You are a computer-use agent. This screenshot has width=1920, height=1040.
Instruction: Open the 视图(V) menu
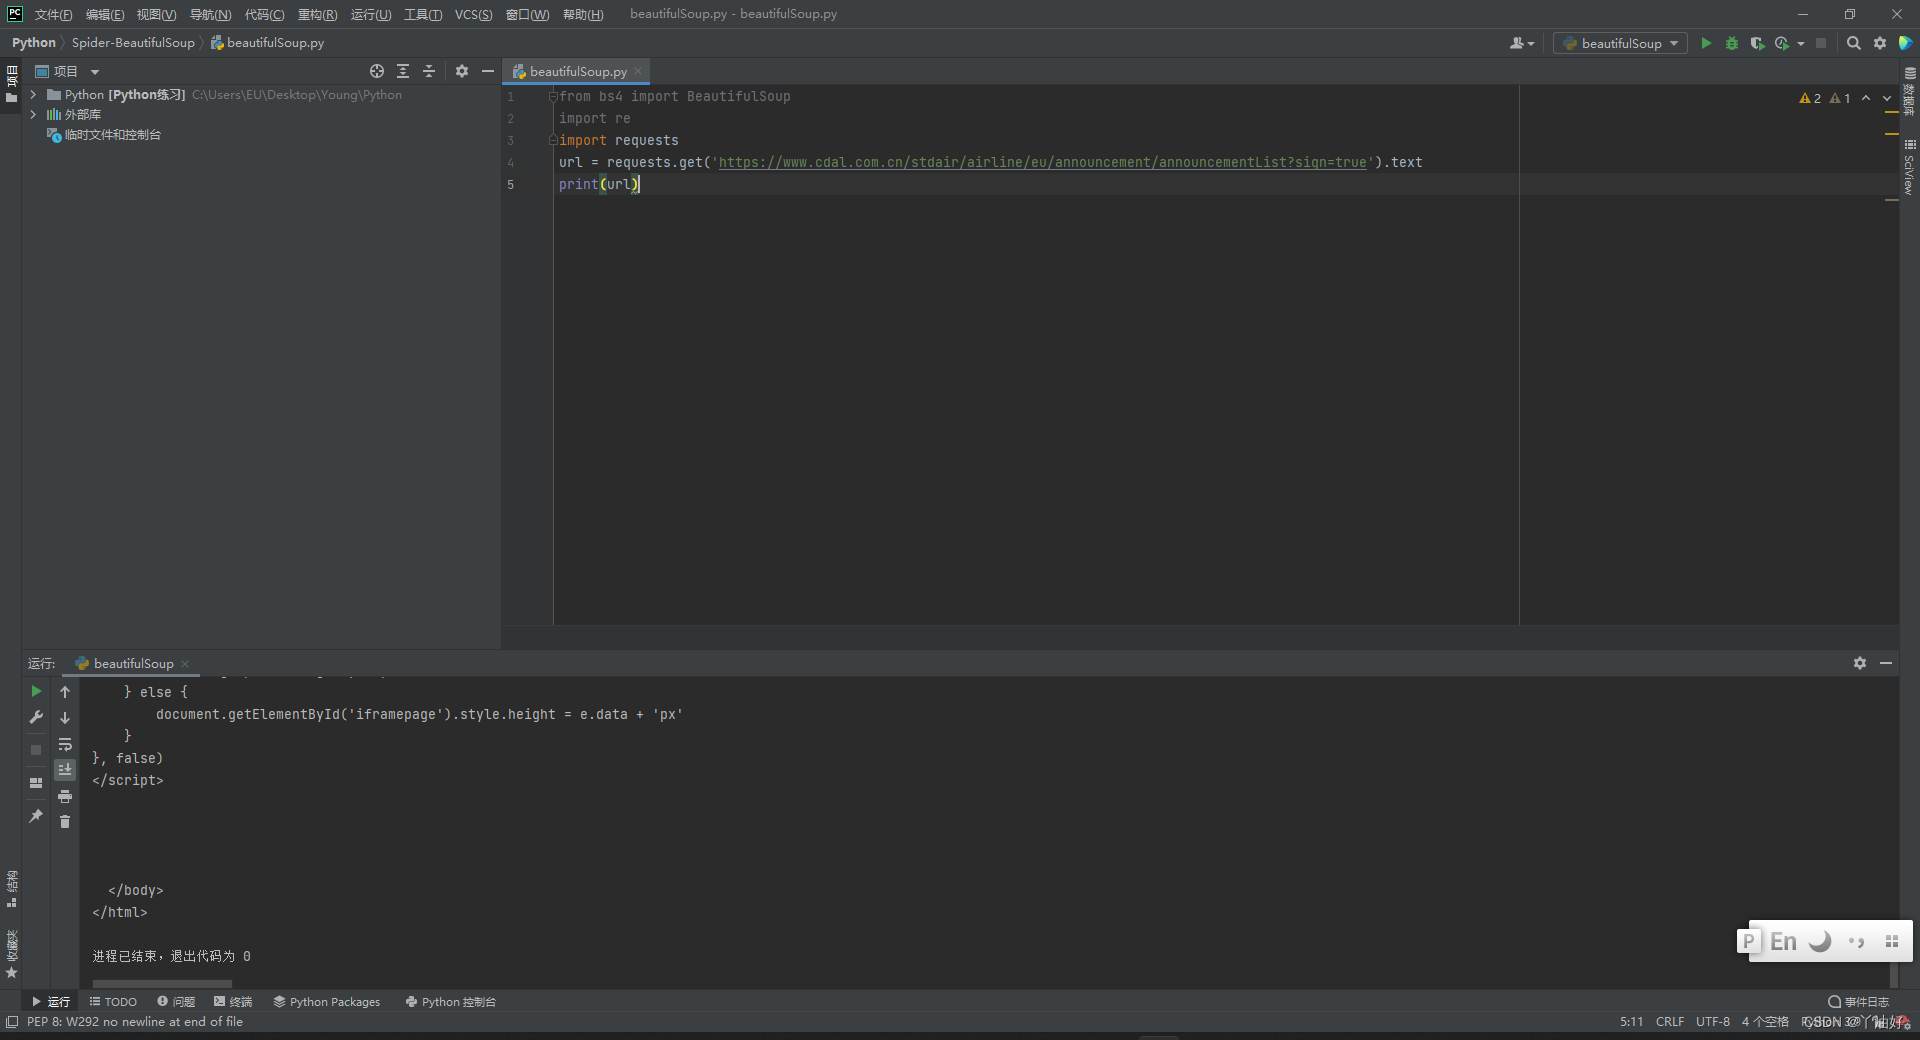coord(156,14)
